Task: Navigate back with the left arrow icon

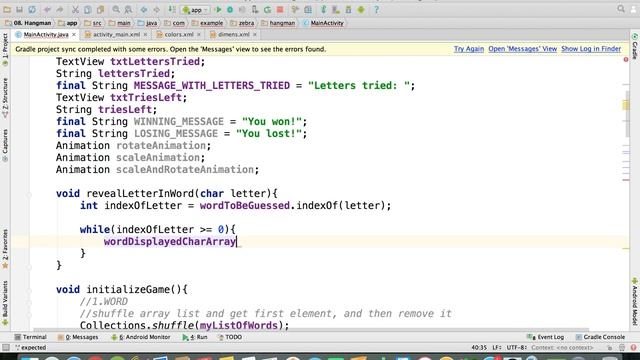Action: (x=144, y=10)
